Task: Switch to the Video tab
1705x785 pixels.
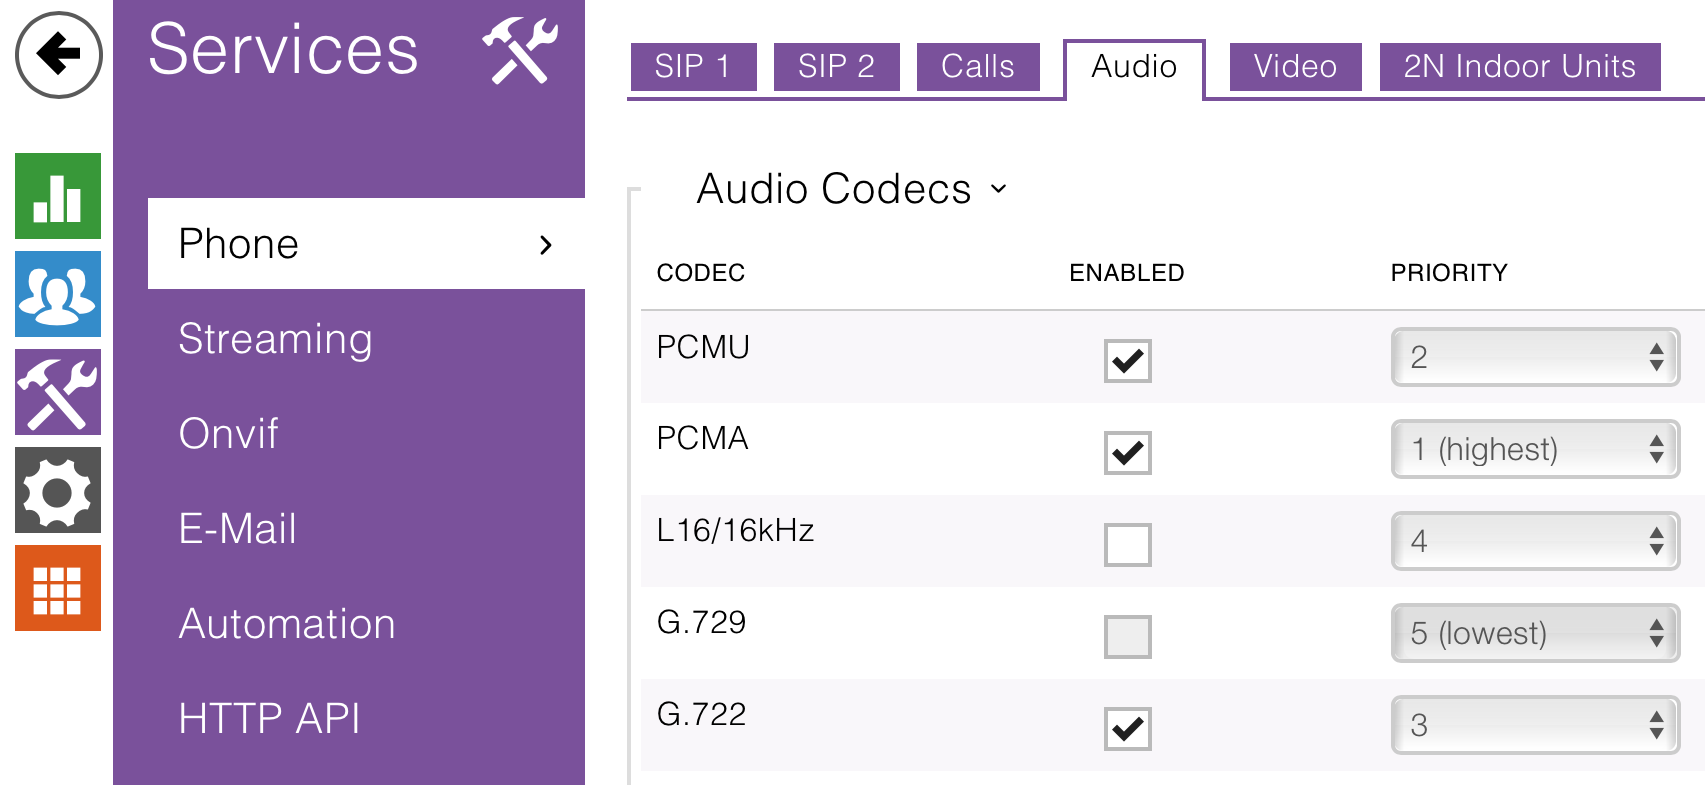Action: [x=1295, y=67]
